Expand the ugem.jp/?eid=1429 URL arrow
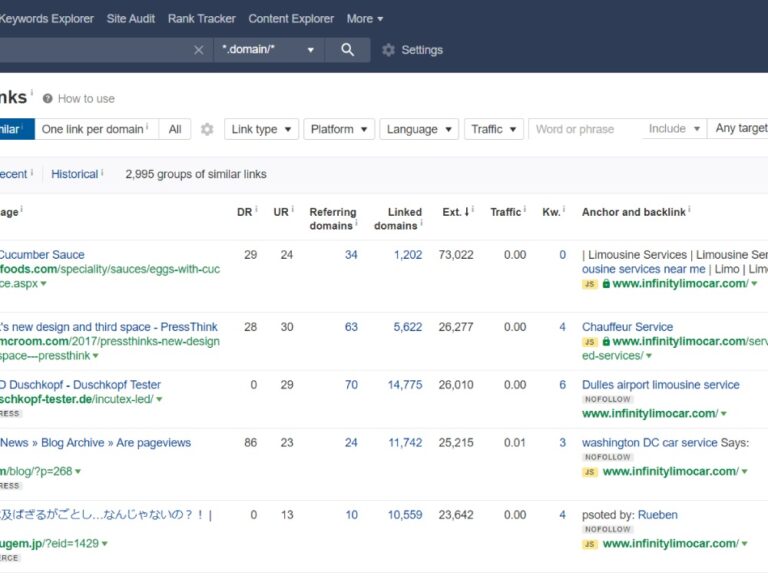Viewport: 768px width, 576px height. pos(104,544)
